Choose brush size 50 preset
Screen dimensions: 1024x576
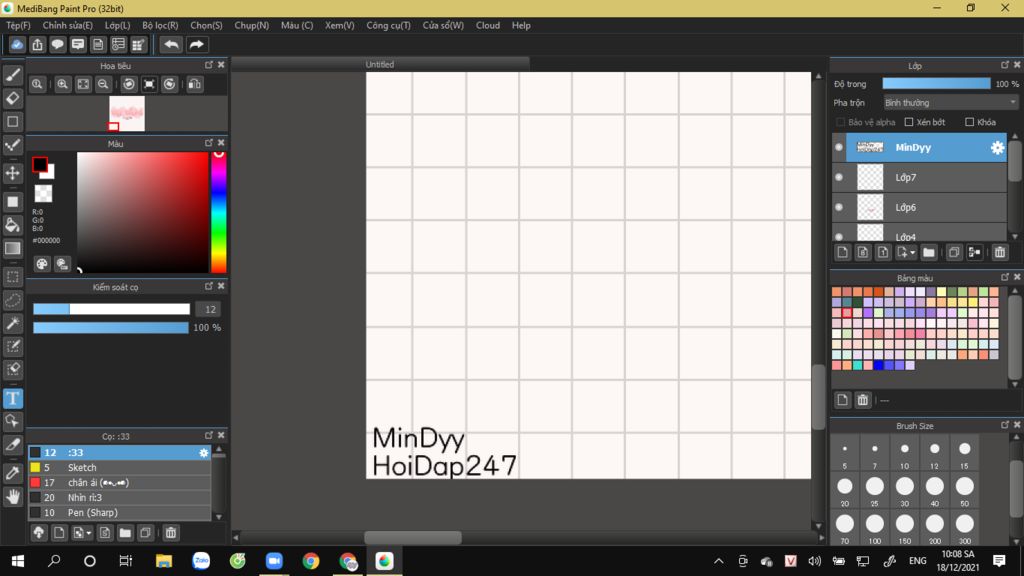[x=965, y=491]
